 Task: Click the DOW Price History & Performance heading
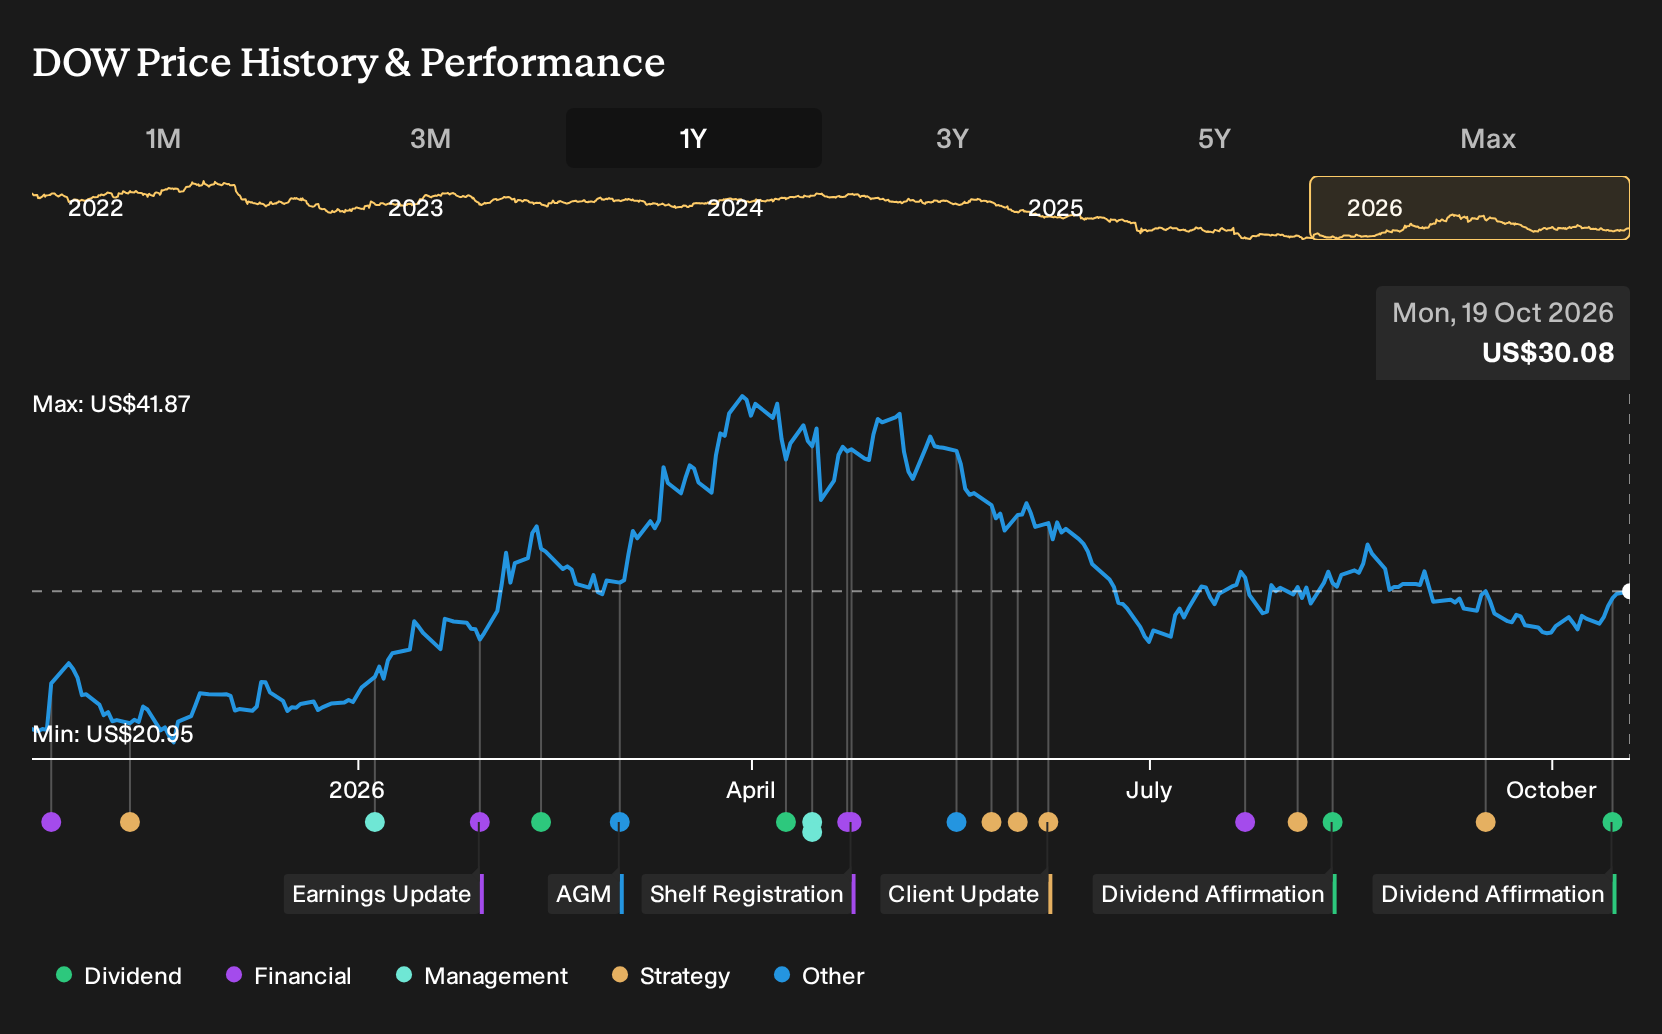(349, 62)
